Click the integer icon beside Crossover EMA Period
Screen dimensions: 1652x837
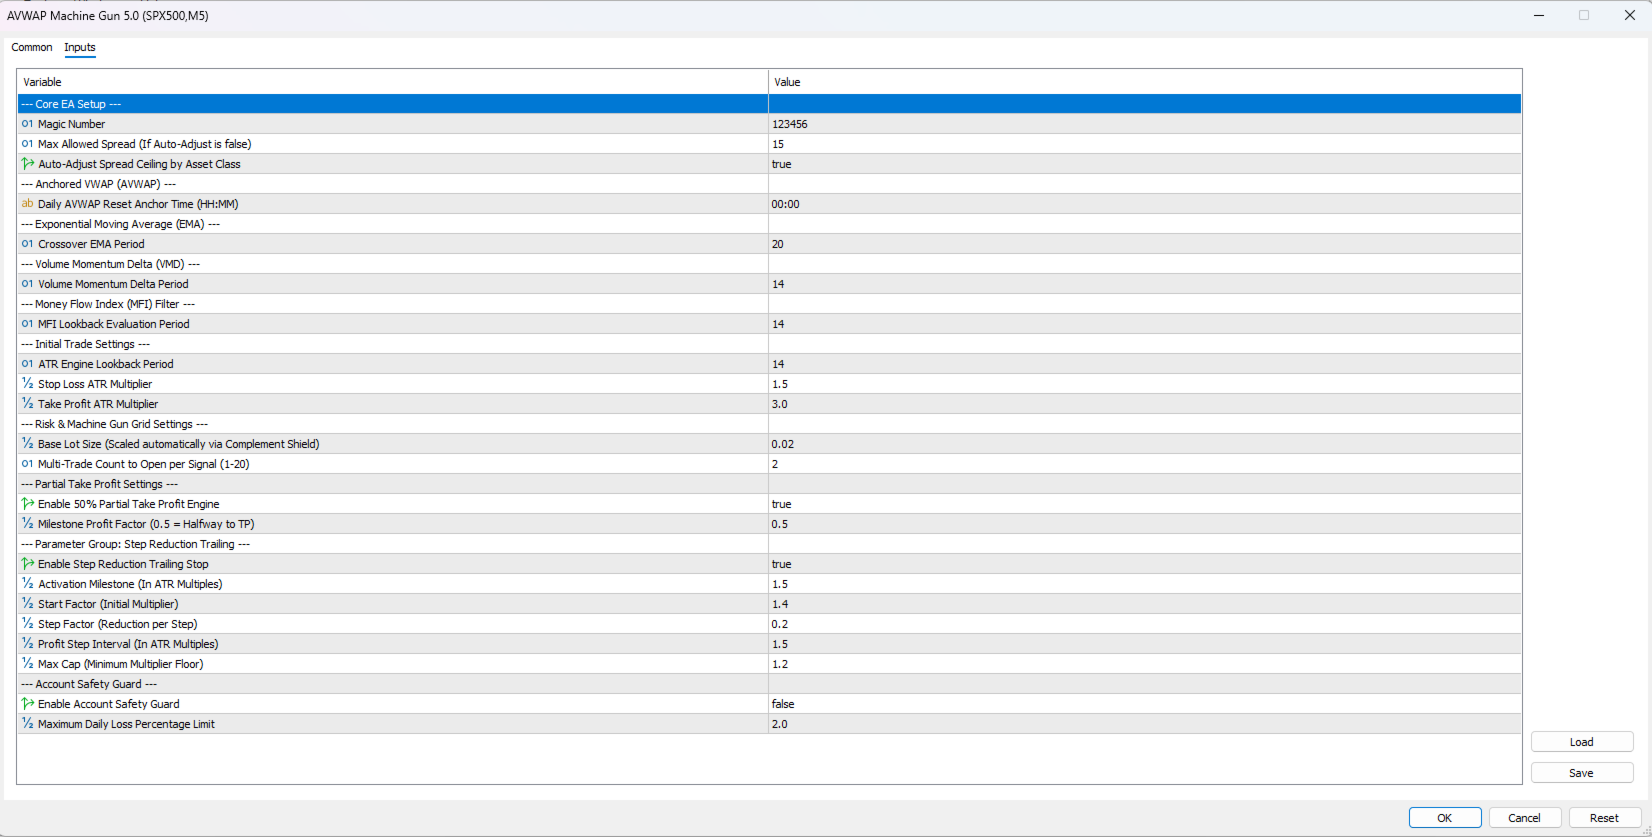[x=27, y=244]
